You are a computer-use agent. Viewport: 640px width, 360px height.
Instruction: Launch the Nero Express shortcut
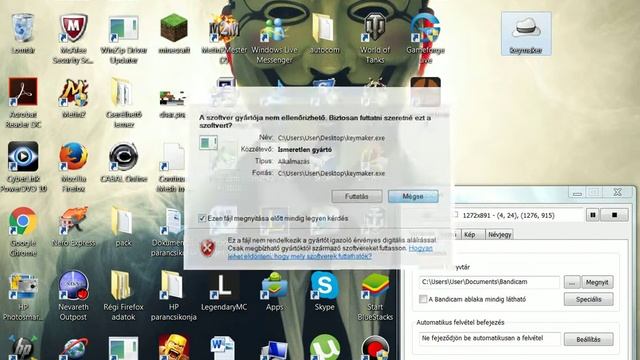[73, 227]
